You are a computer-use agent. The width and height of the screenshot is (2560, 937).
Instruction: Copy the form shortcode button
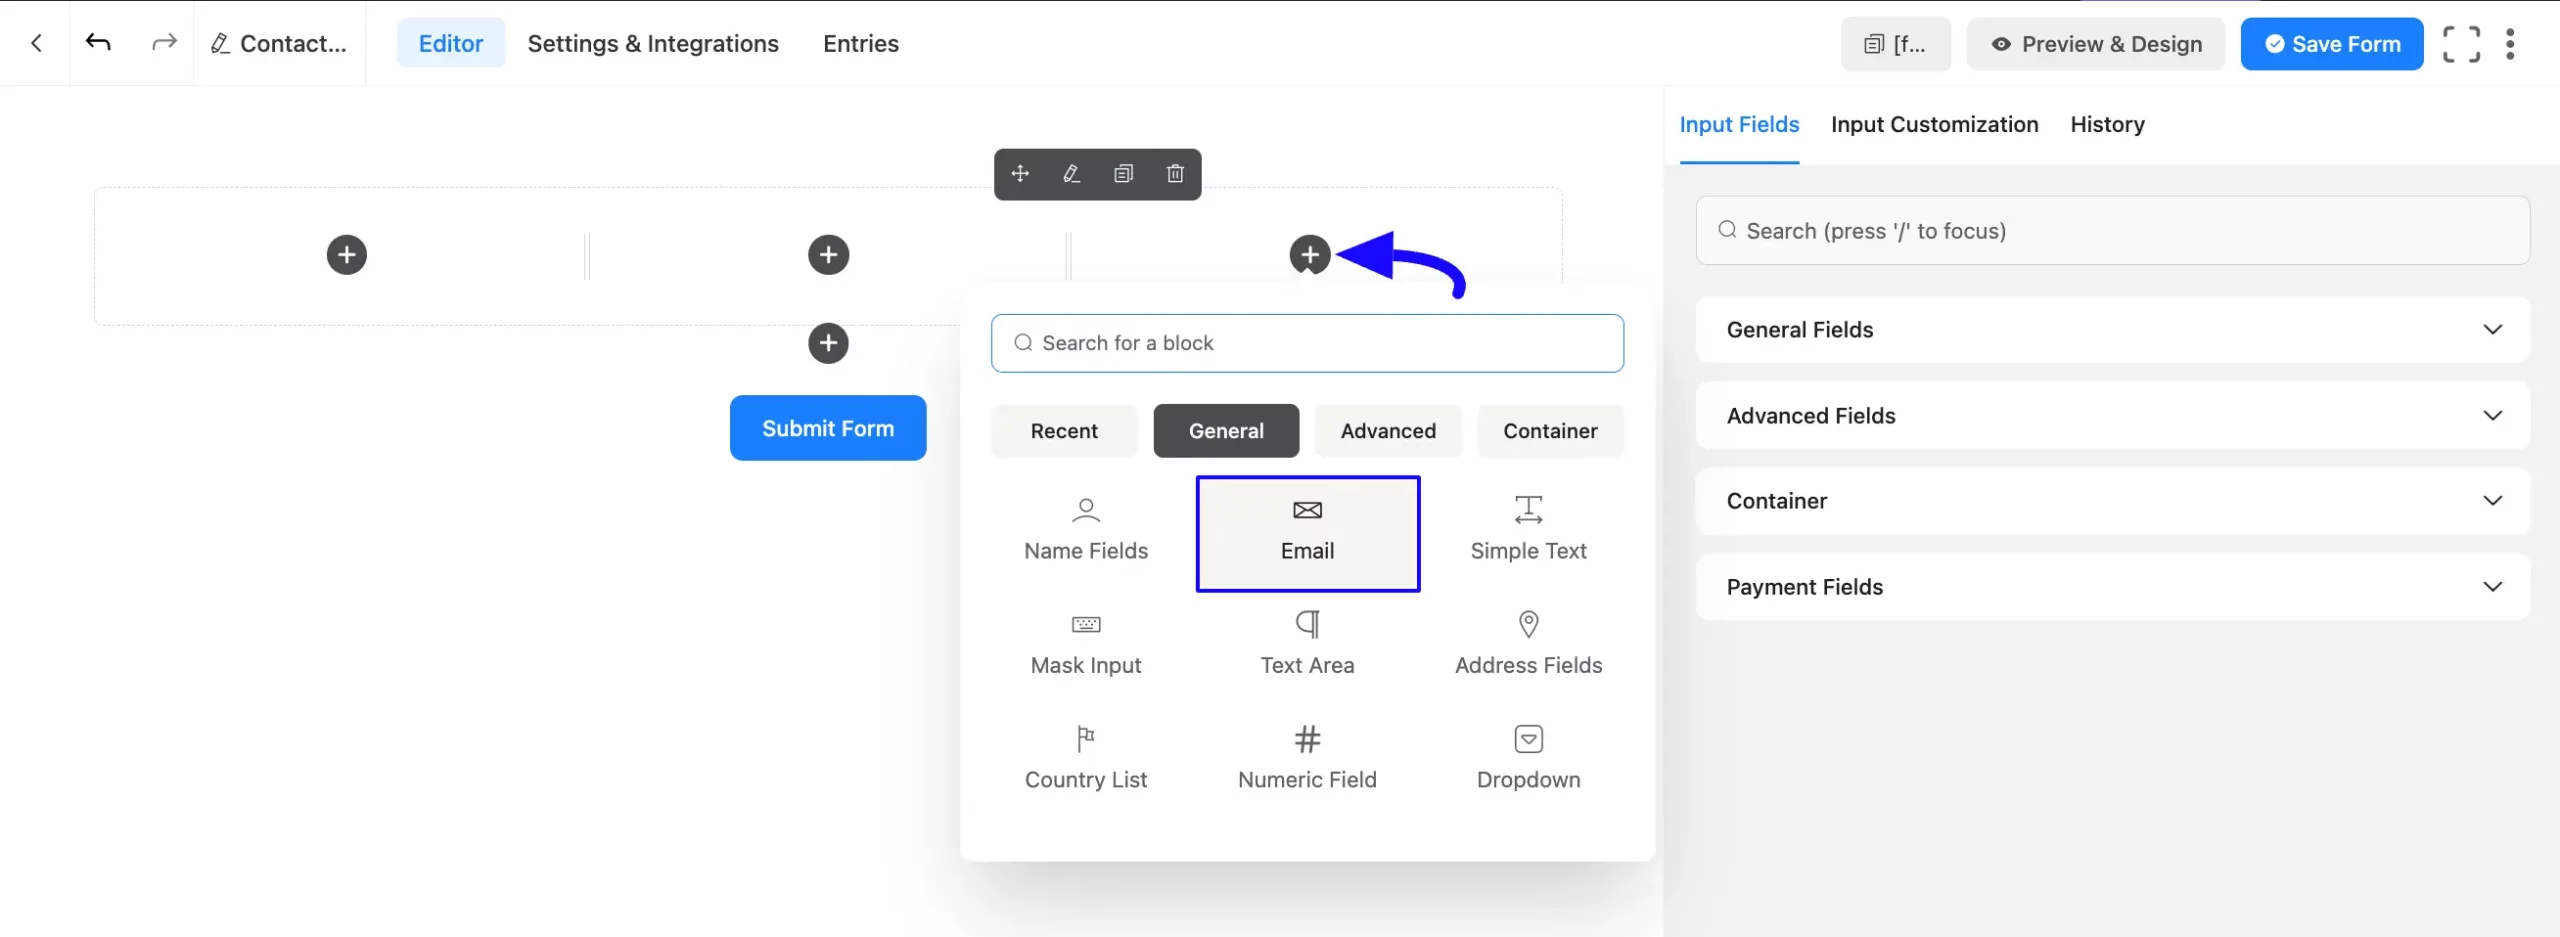pos(1895,44)
